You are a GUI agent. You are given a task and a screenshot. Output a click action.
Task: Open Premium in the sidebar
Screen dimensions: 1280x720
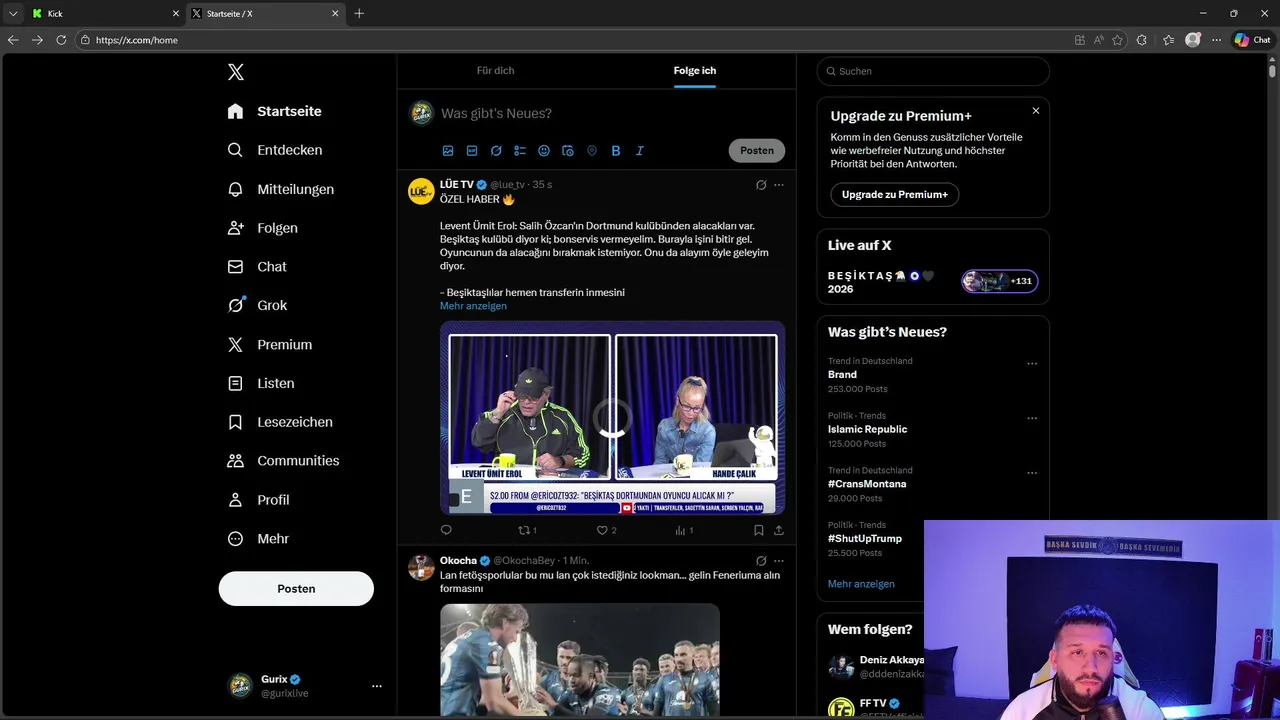(270, 344)
